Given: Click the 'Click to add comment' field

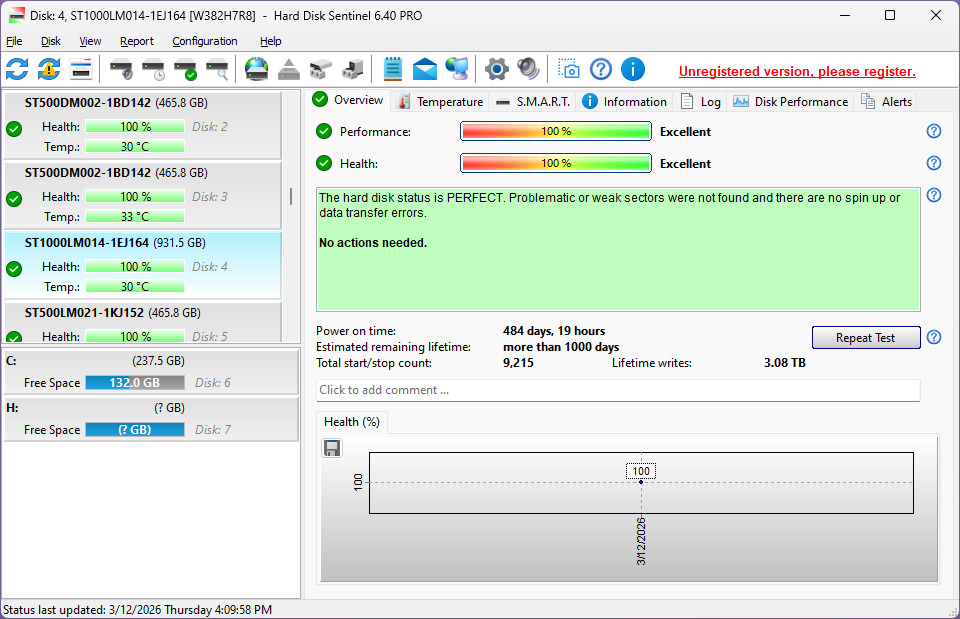Looking at the screenshot, I should coord(618,390).
